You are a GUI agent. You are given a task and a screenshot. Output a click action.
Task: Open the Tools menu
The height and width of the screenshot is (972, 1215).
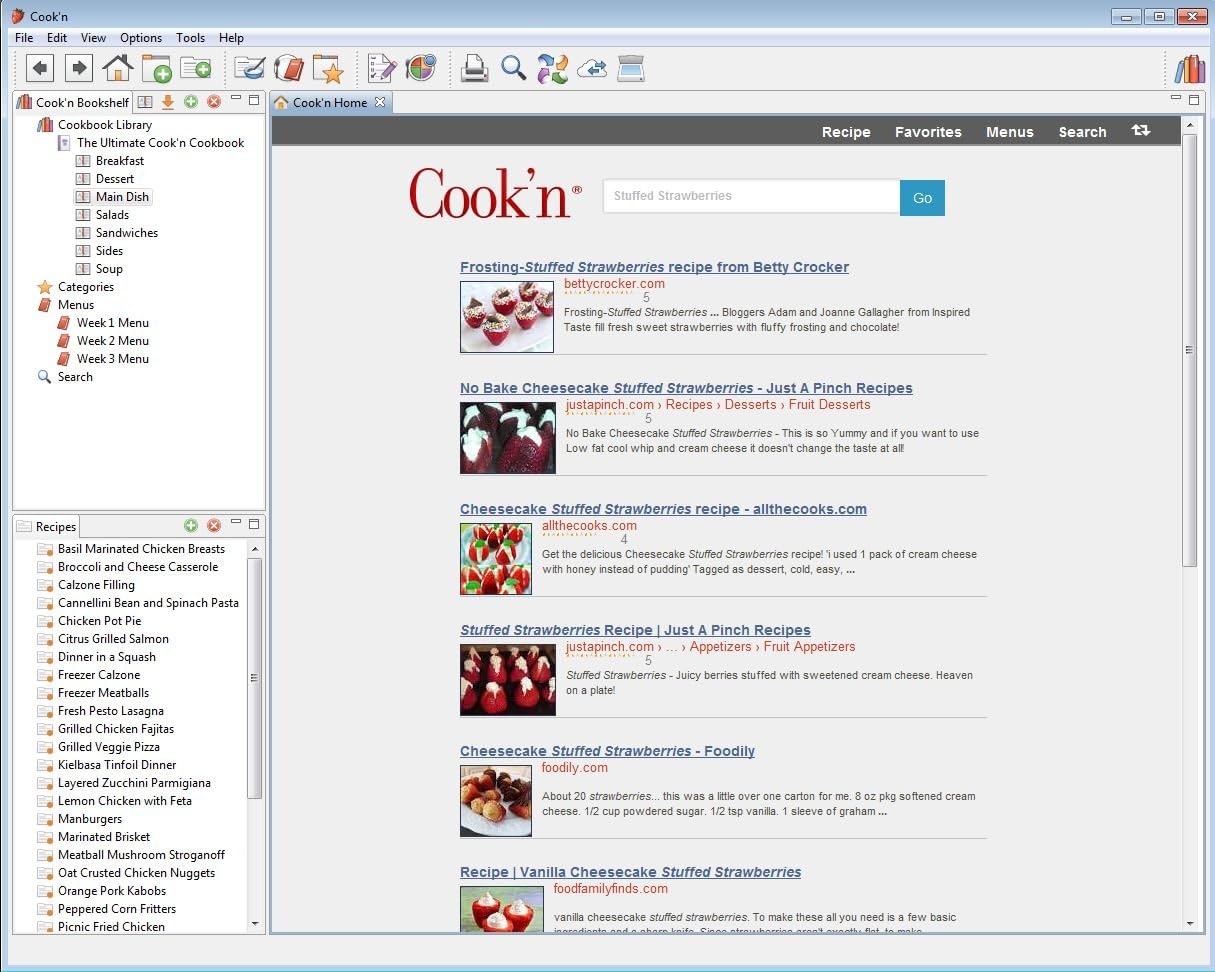190,38
